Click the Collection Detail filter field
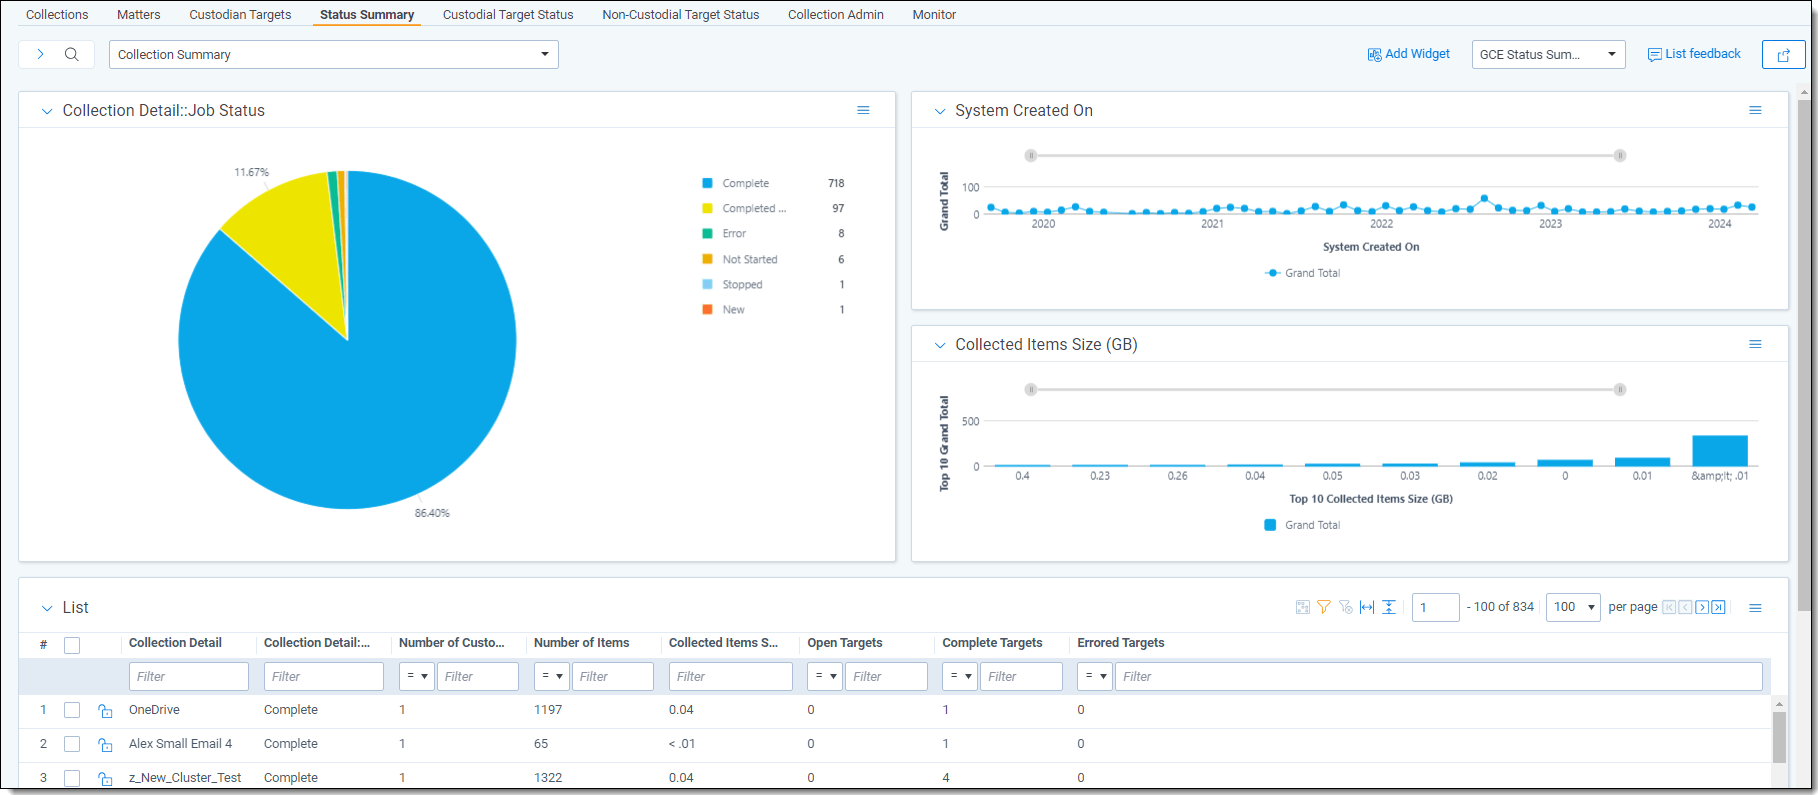1818x795 pixels. (189, 676)
